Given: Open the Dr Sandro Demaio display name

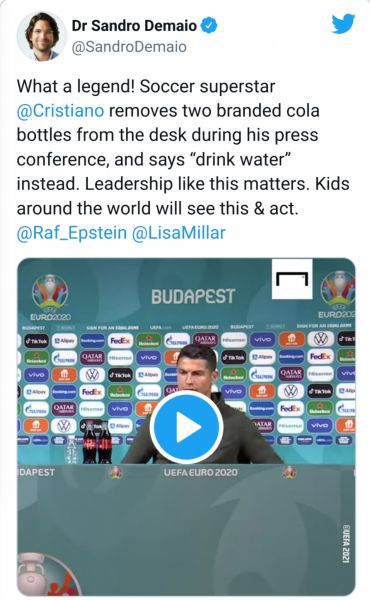Looking at the screenshot, I should tap(134, 26).
